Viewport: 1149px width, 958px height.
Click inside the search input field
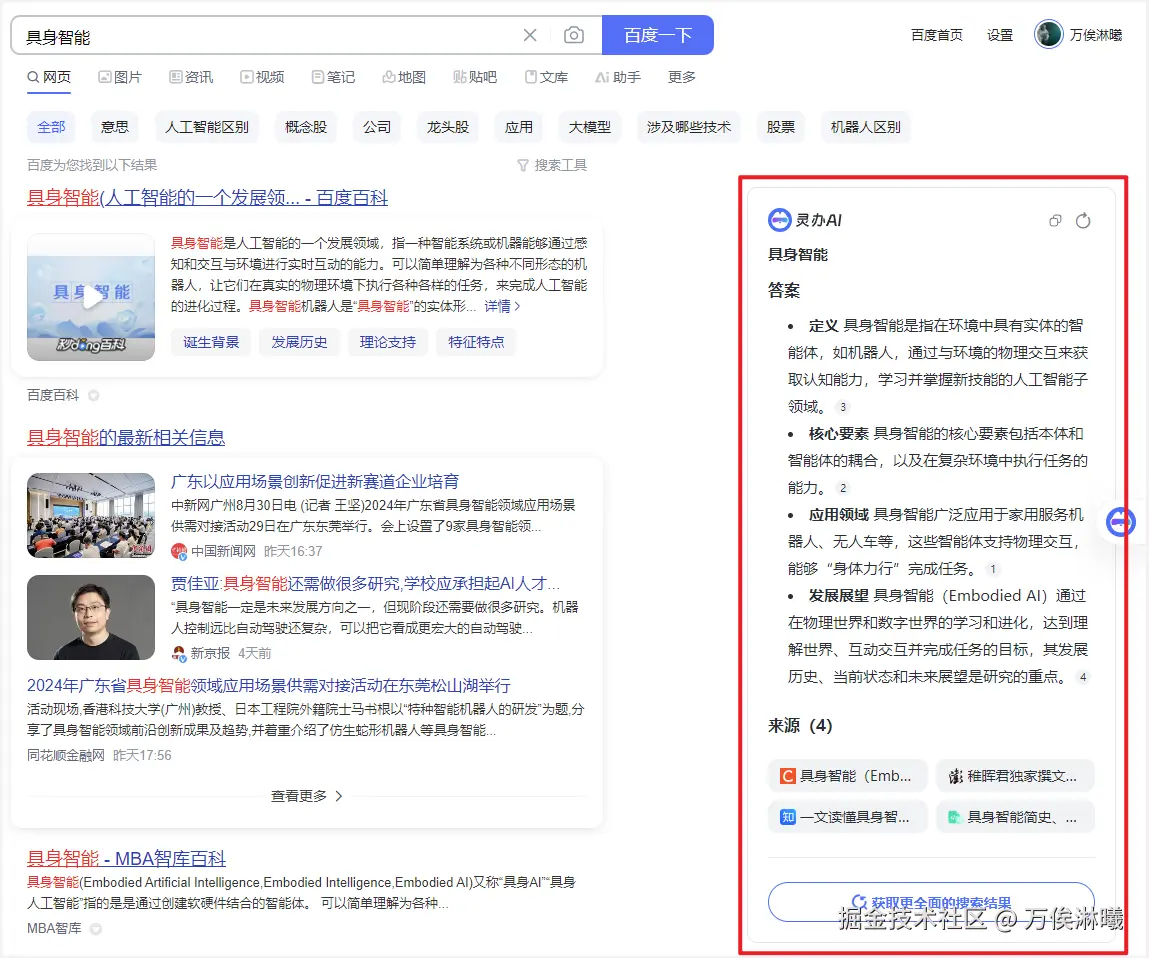pyautogui.click(x=250, y=34)
